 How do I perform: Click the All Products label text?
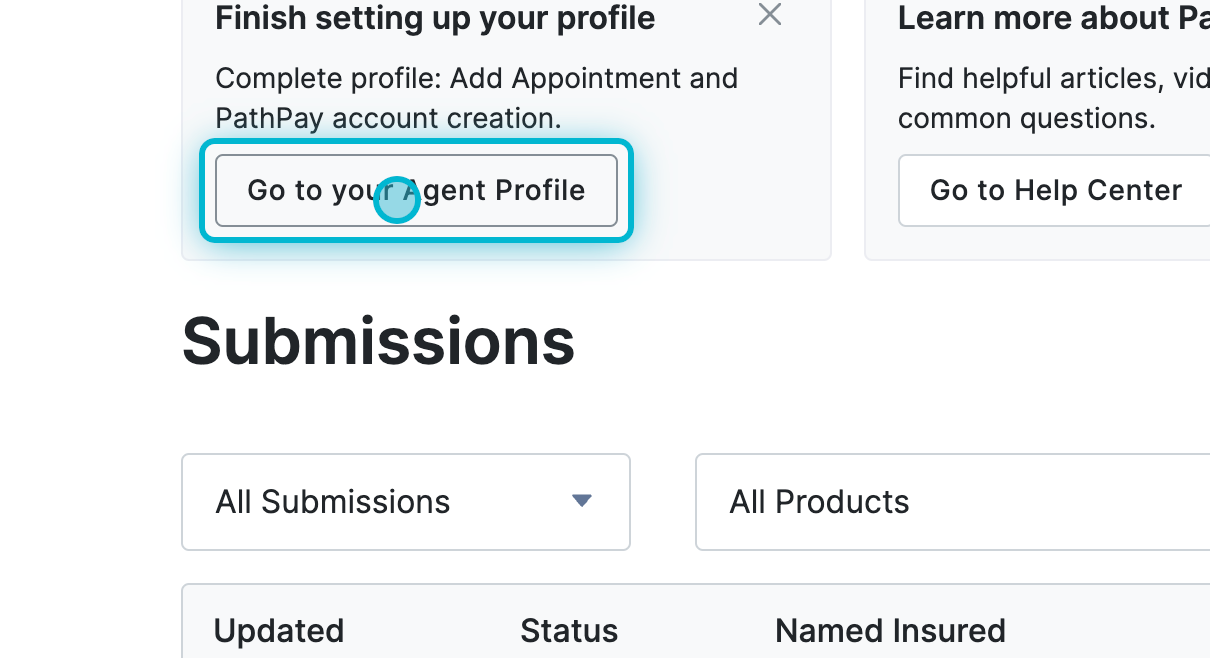pyautogui.click(x=819, y=502)
